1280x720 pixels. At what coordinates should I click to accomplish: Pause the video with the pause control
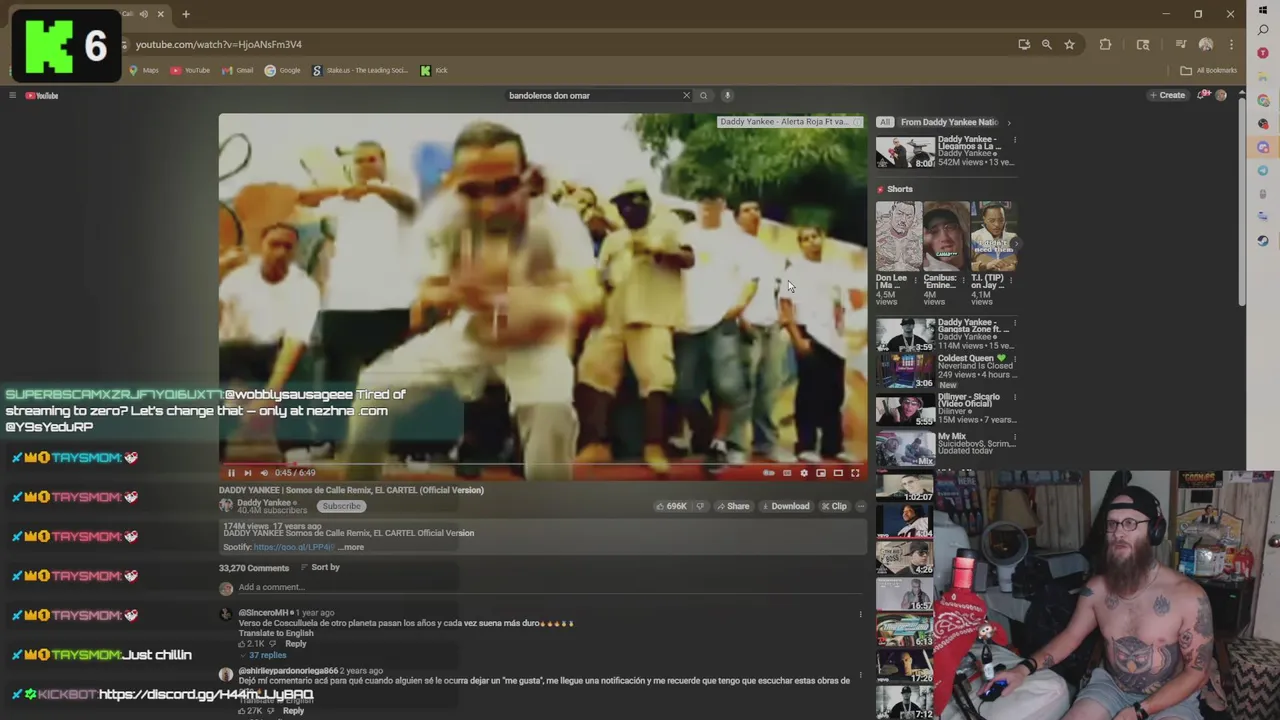pyautogui.click(x=231, y=473)
